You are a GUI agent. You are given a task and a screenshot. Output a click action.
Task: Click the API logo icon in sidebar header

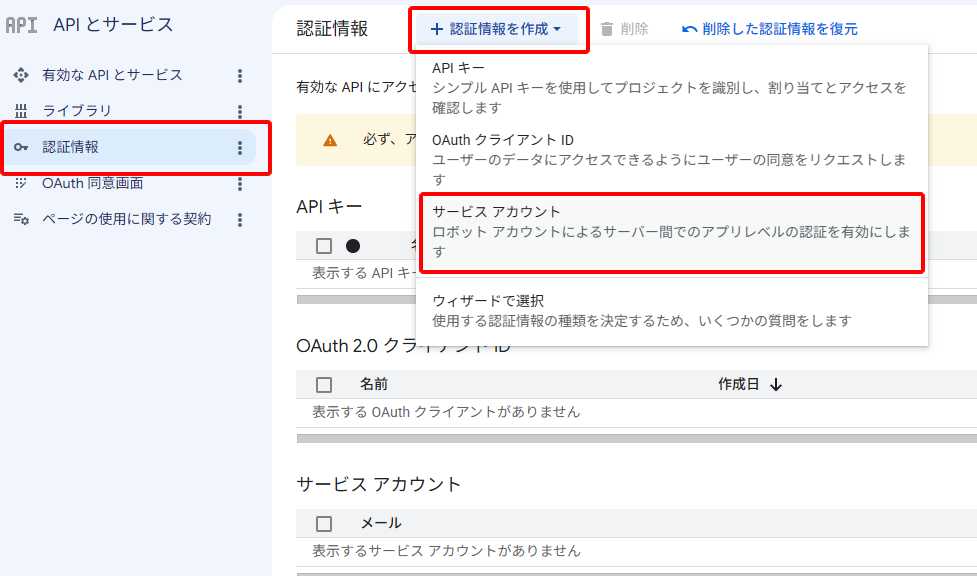[x=21, y=25]
